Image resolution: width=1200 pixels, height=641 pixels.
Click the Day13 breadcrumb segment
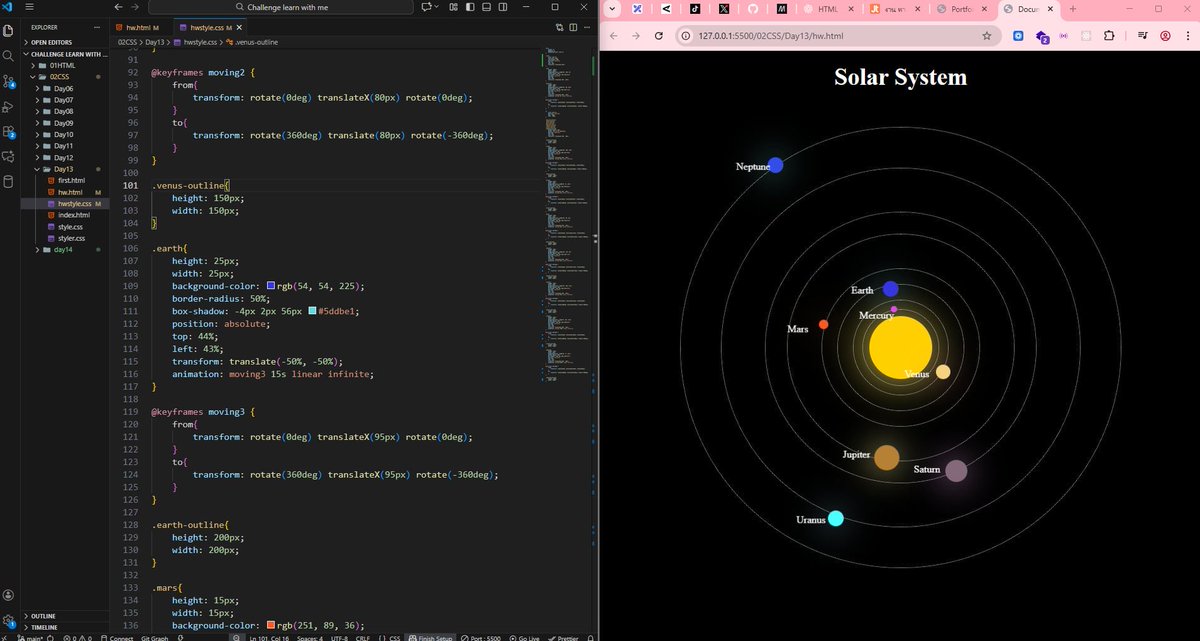155,42
